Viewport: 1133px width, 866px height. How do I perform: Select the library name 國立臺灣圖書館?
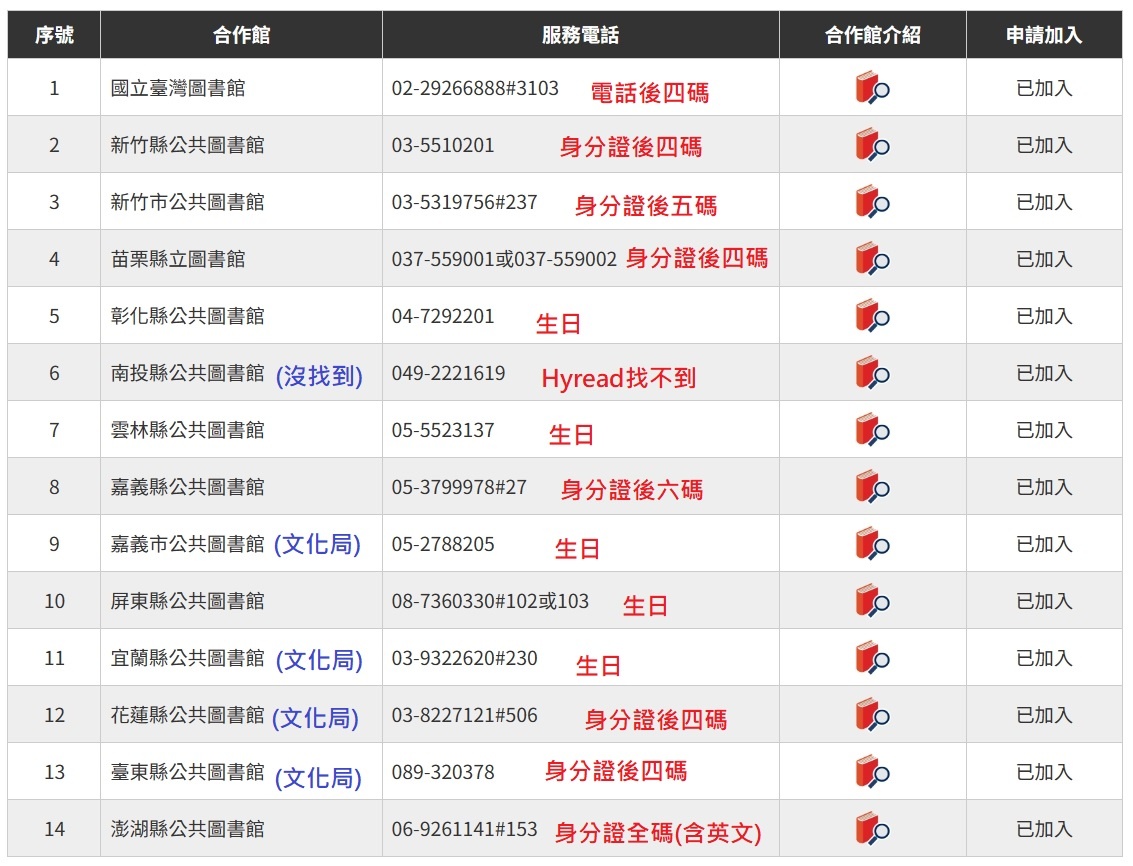(178, 88)
